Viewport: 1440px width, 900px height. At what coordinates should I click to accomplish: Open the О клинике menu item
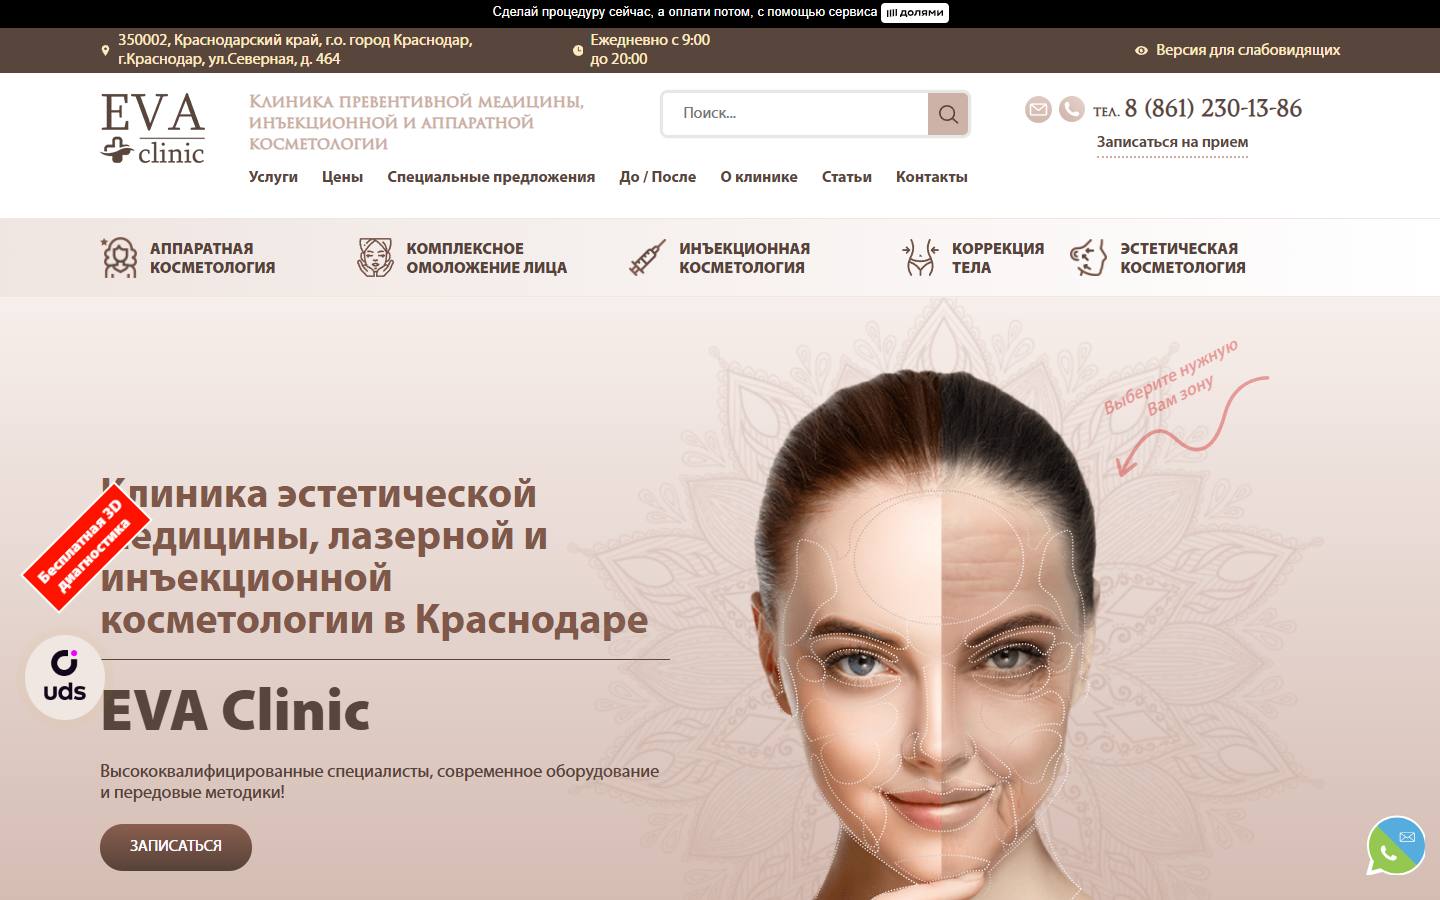pos(759,177)
